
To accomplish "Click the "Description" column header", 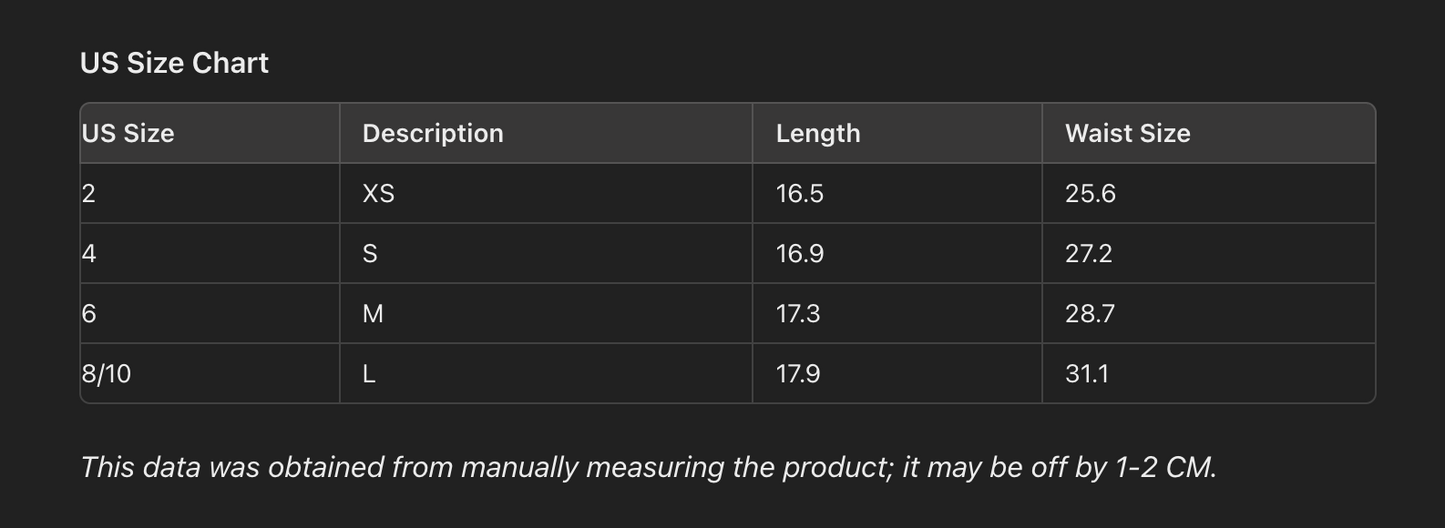I will [x=432, y=133].
